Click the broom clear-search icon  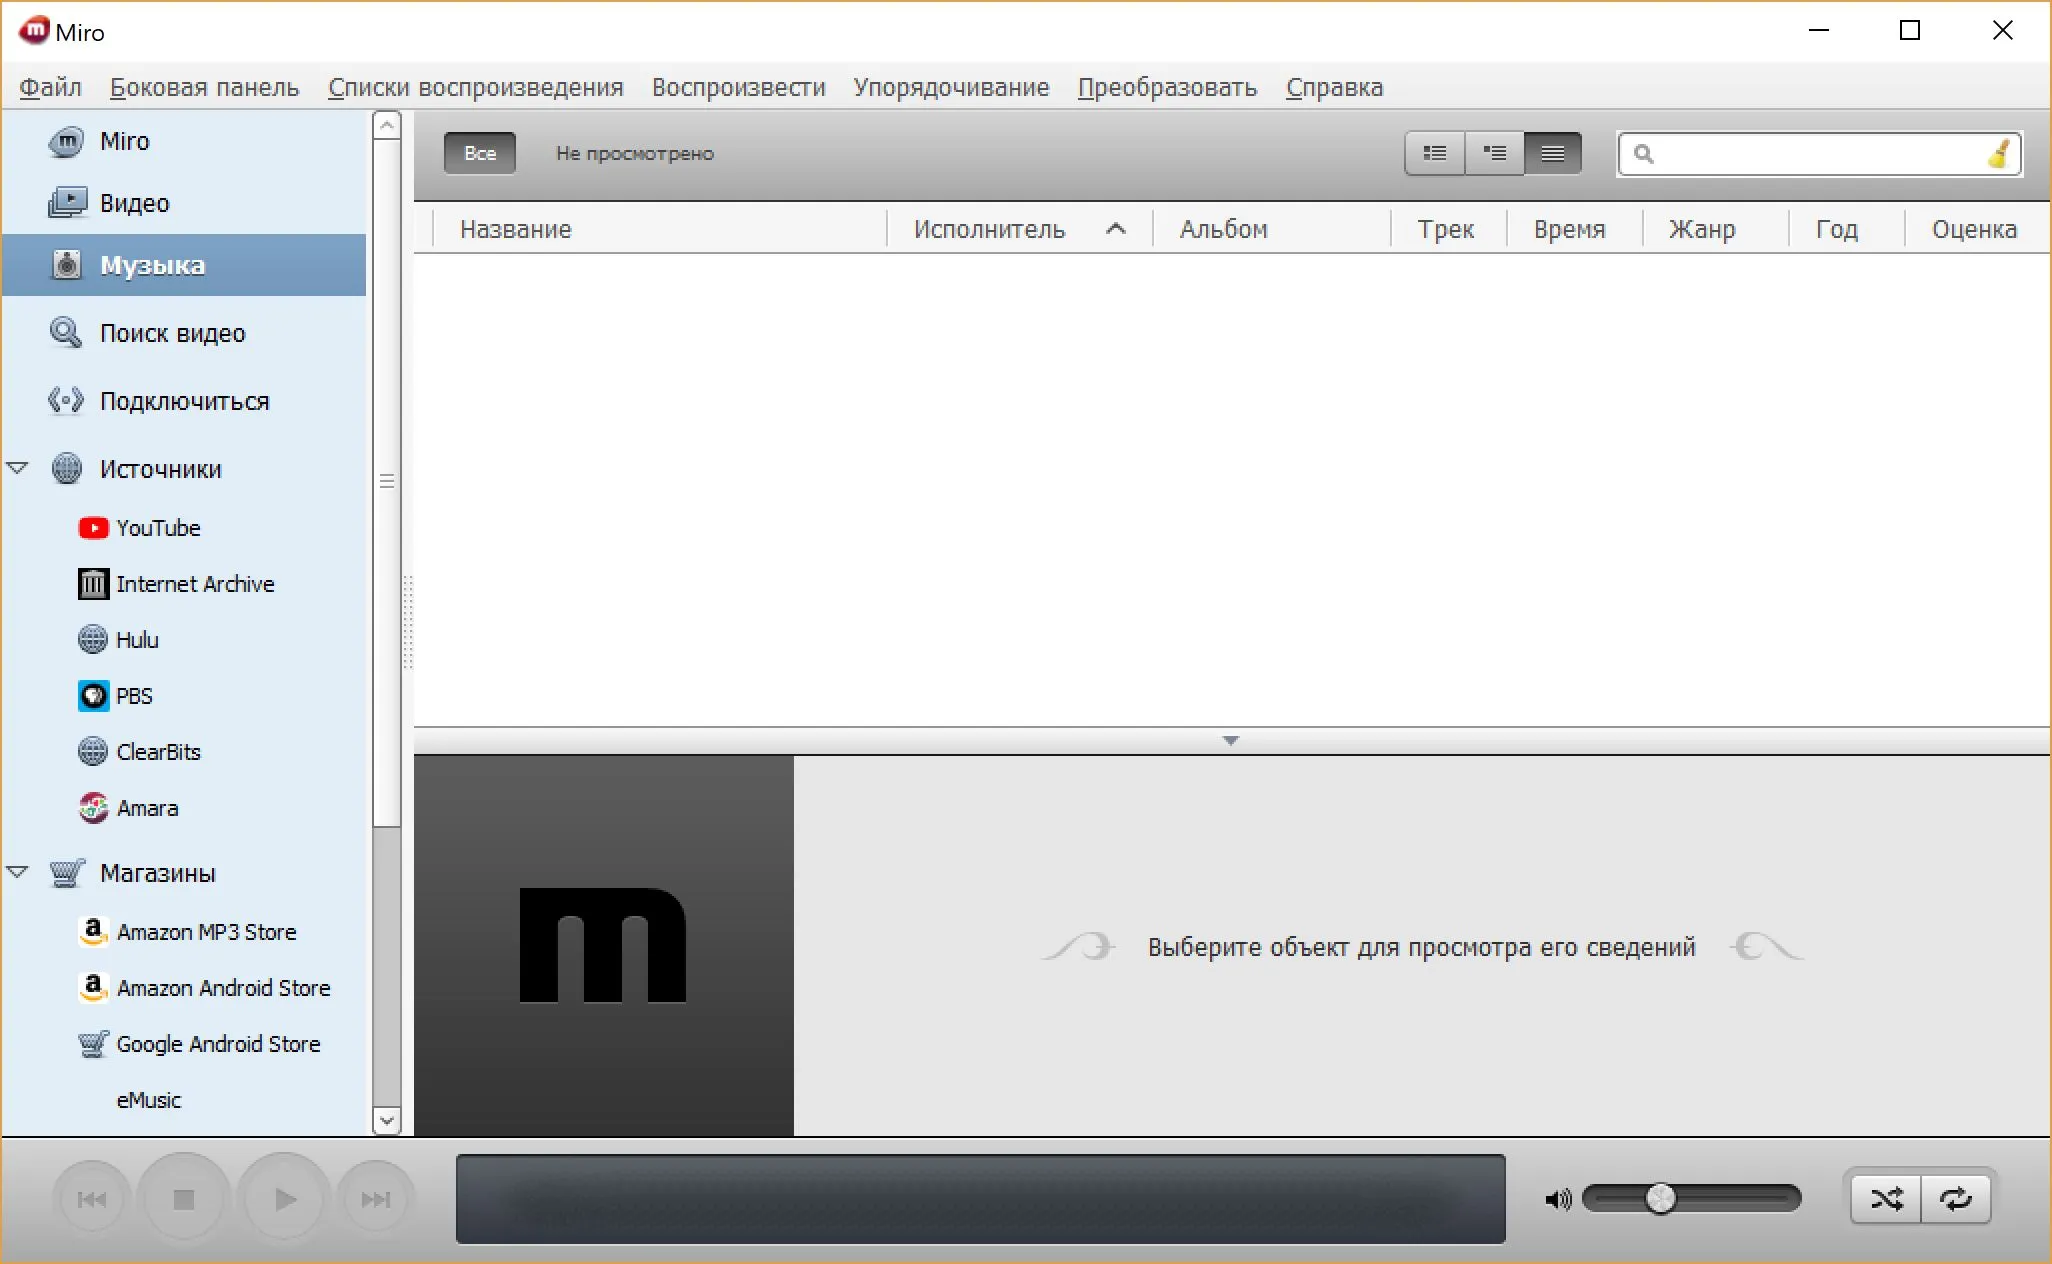pyautogui.click(x=1999, y=154)
